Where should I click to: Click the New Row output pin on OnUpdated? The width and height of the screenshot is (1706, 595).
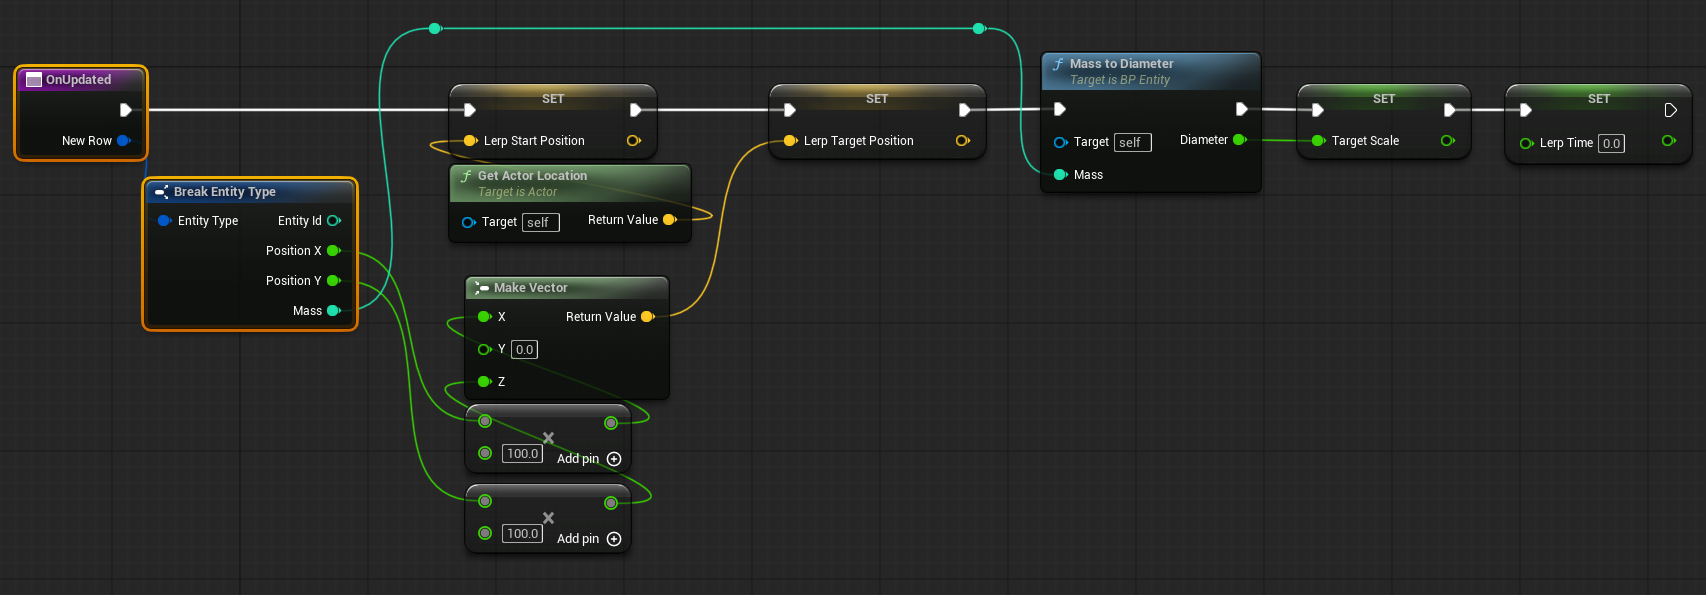tap(124, 141)
